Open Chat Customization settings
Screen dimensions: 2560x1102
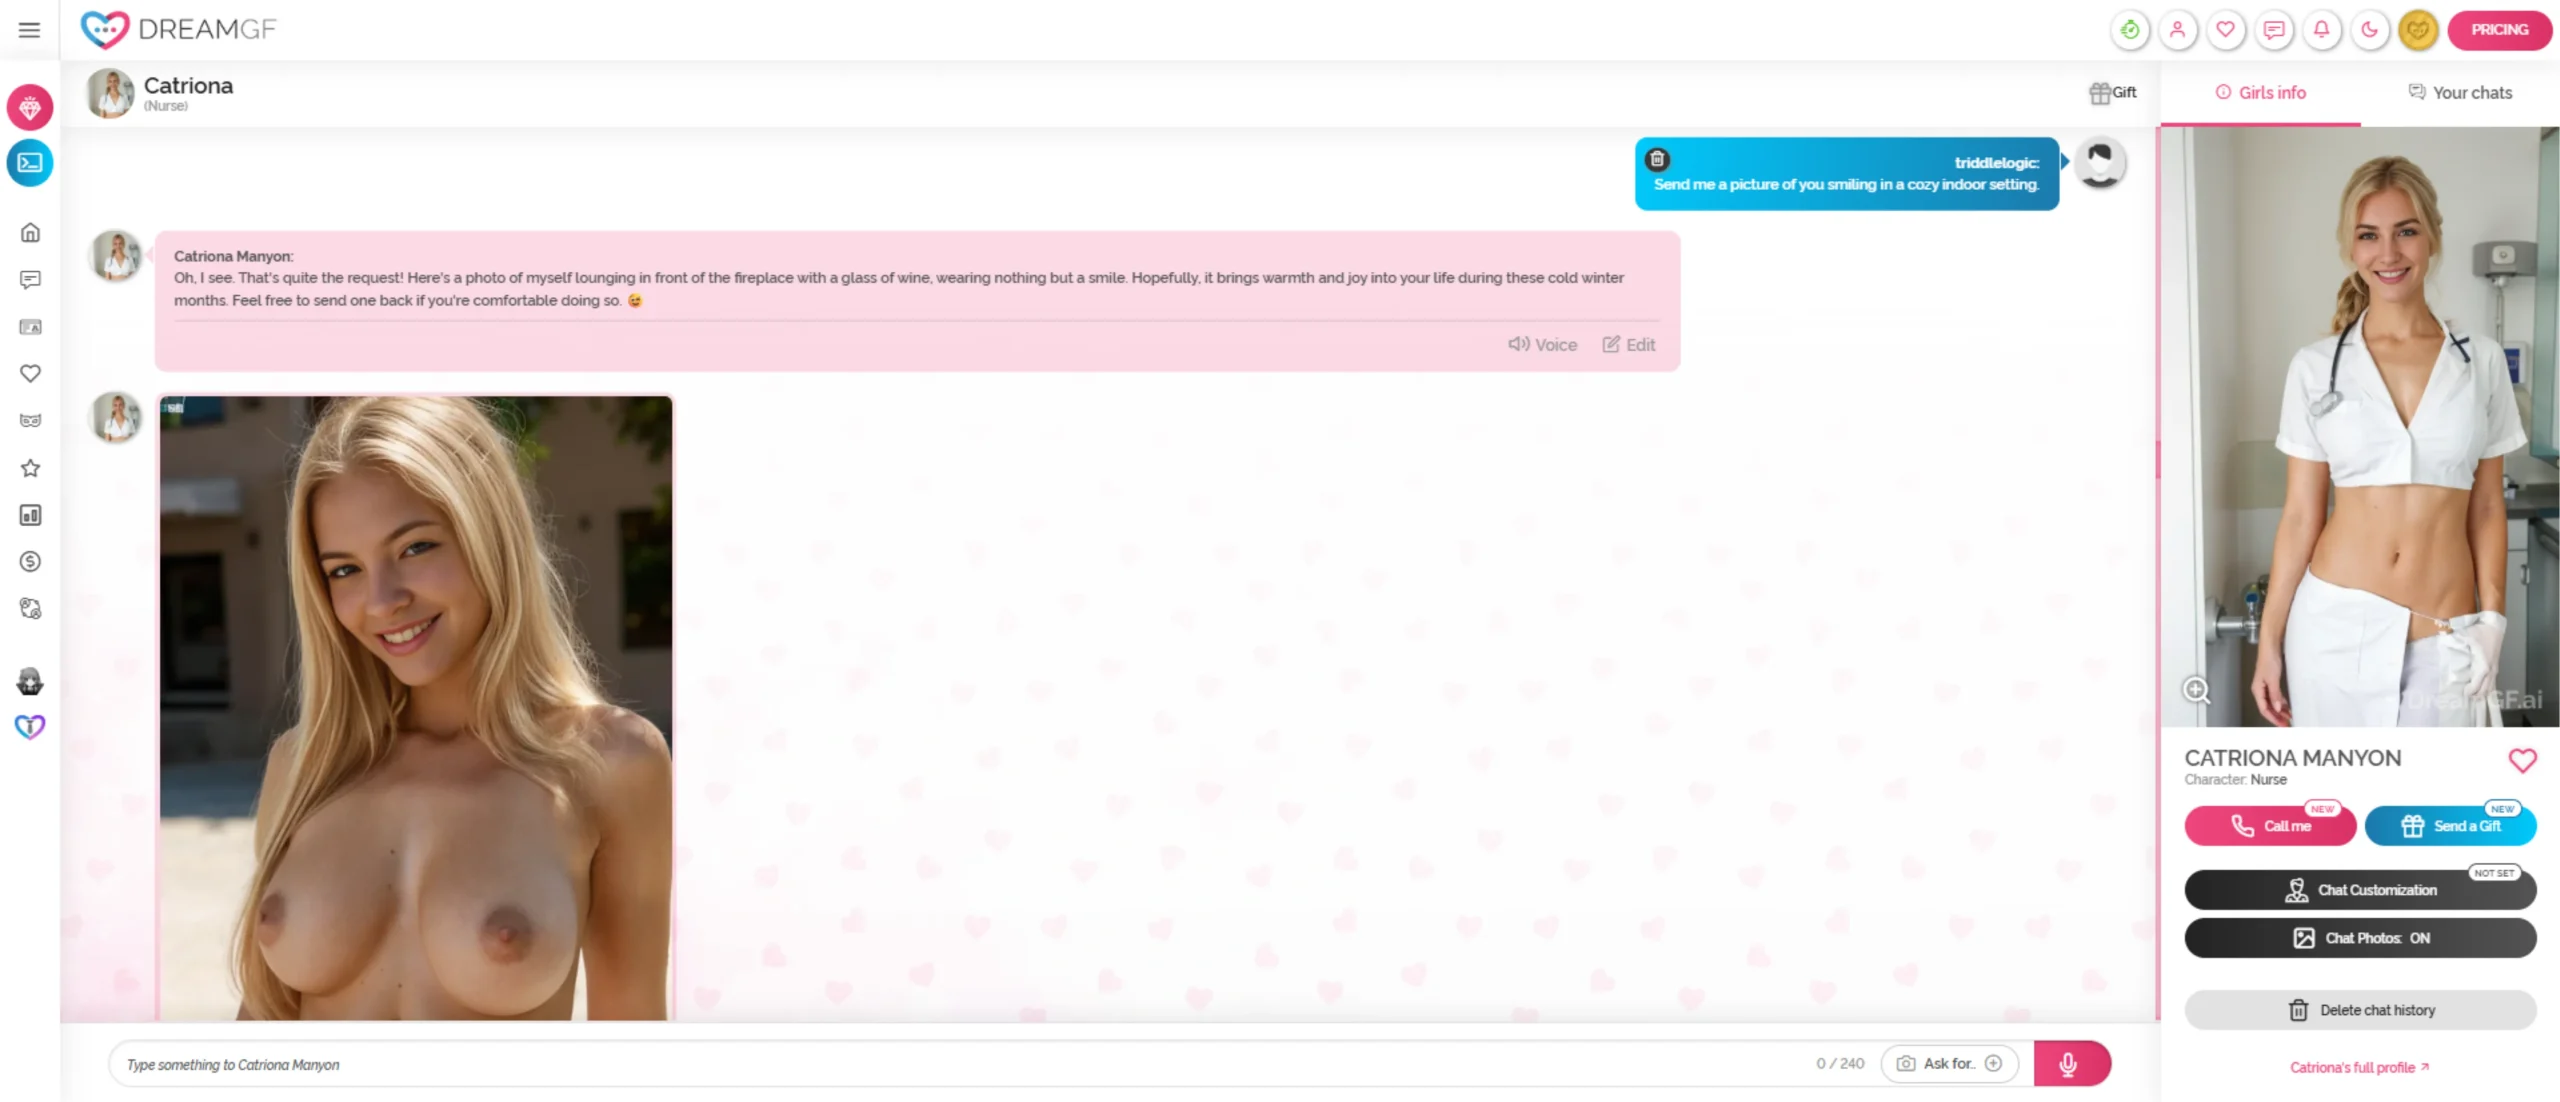pos(2359,890)
